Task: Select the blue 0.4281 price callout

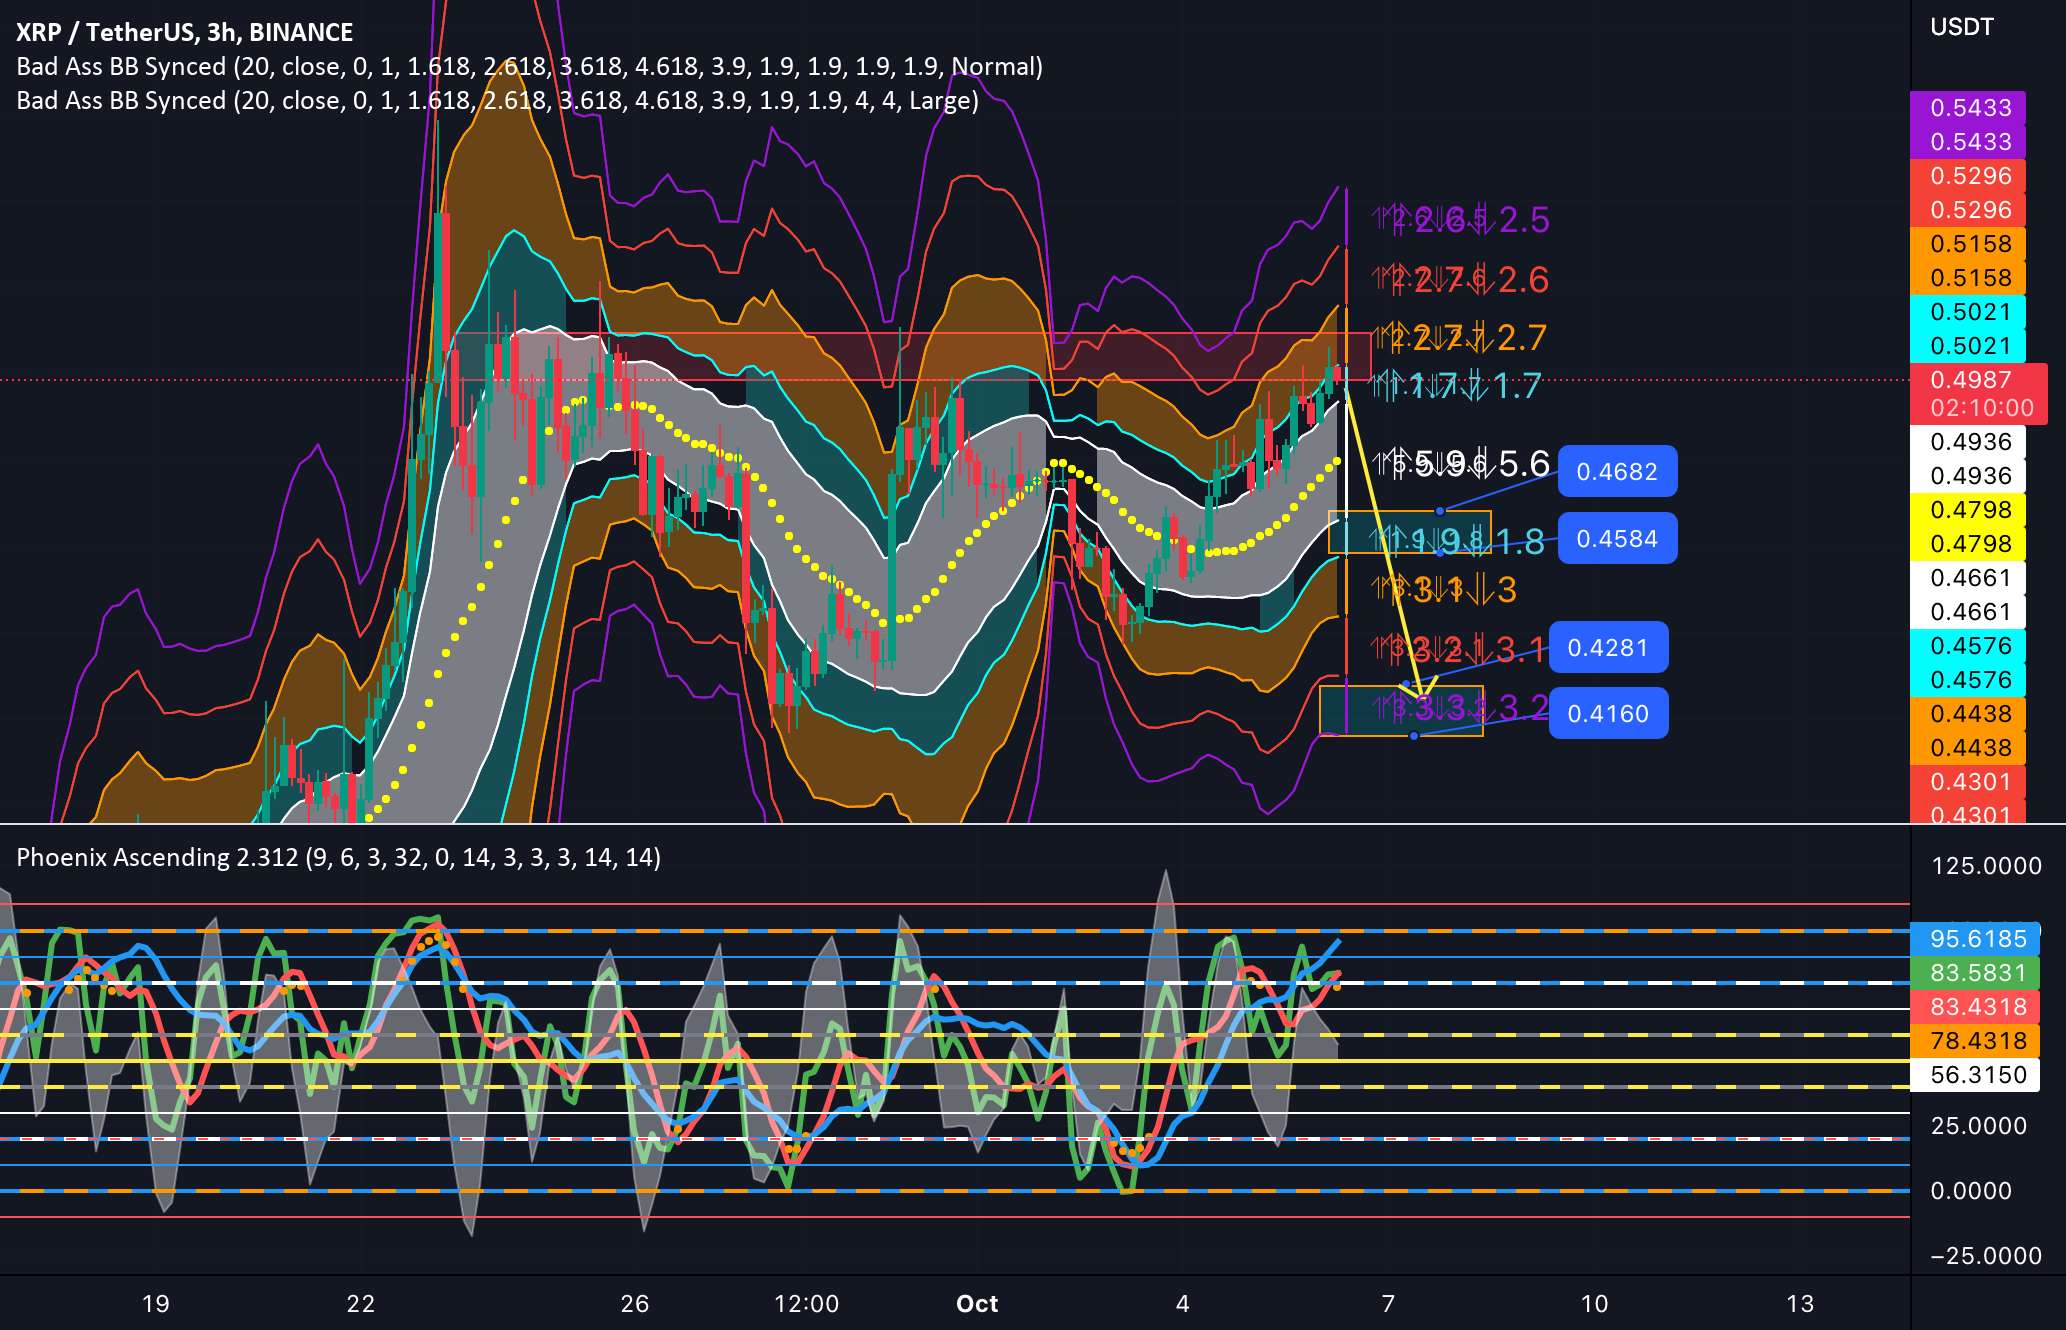Action: click(x=1607, y=647)
